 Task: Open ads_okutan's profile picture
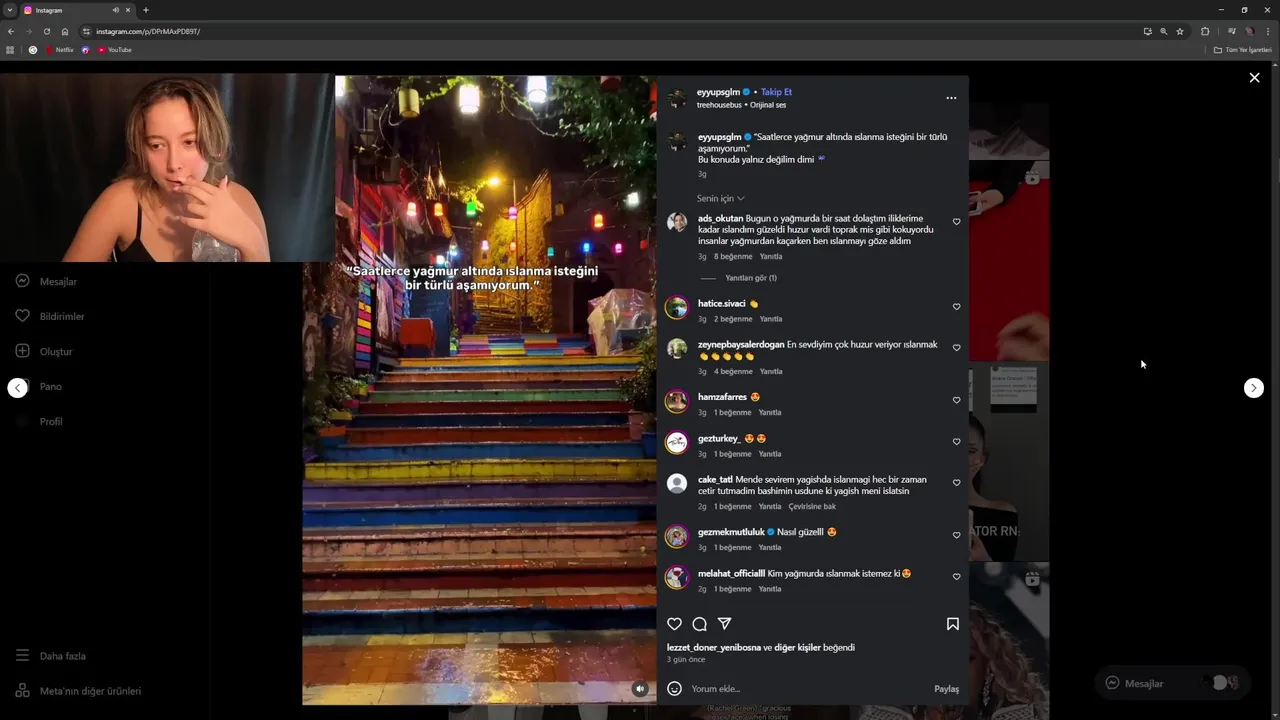point(677,222)
